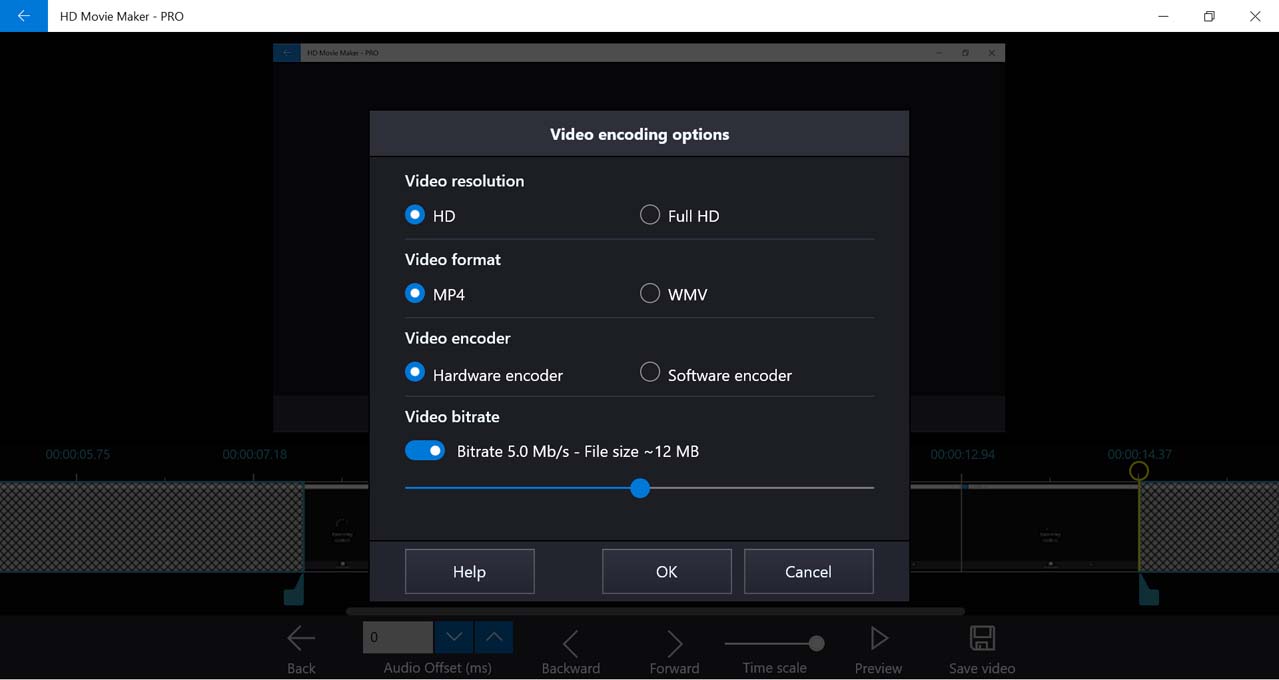Viewport: 1279px width, 680px height.
Task: Decrease audio offset with down arrow
Action: click(x=454, y=637)
